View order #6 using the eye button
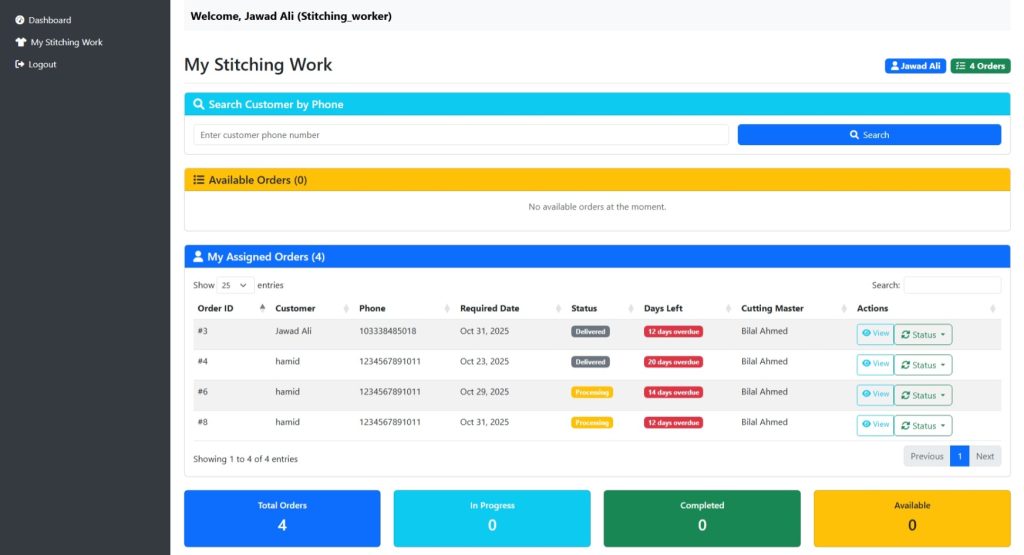The height and width of the screenshot is (555, 1024). click(874, 394)
